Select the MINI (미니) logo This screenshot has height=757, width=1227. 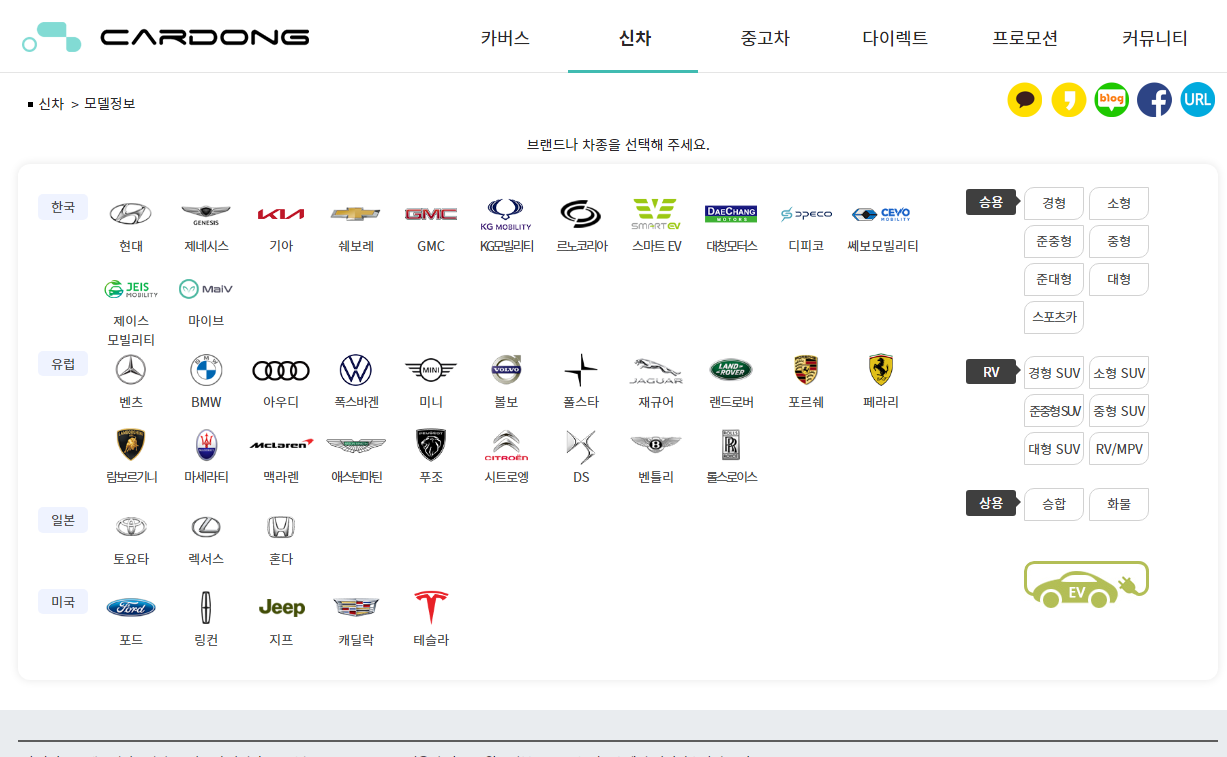431,370
